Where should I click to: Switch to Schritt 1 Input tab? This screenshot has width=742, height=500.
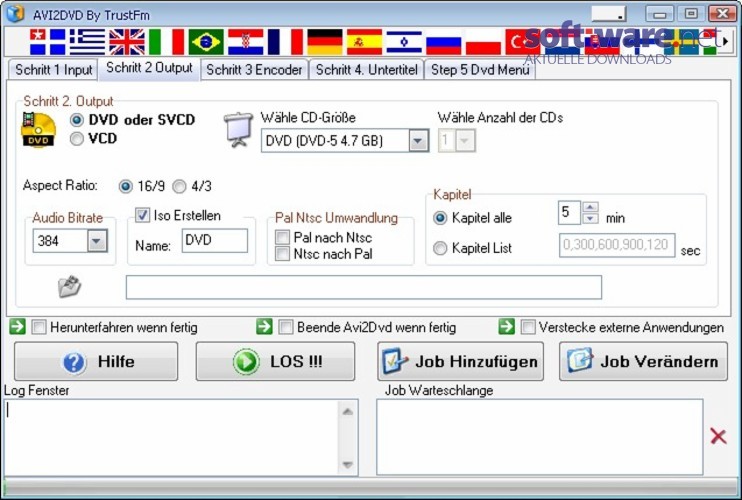point(53,70)
